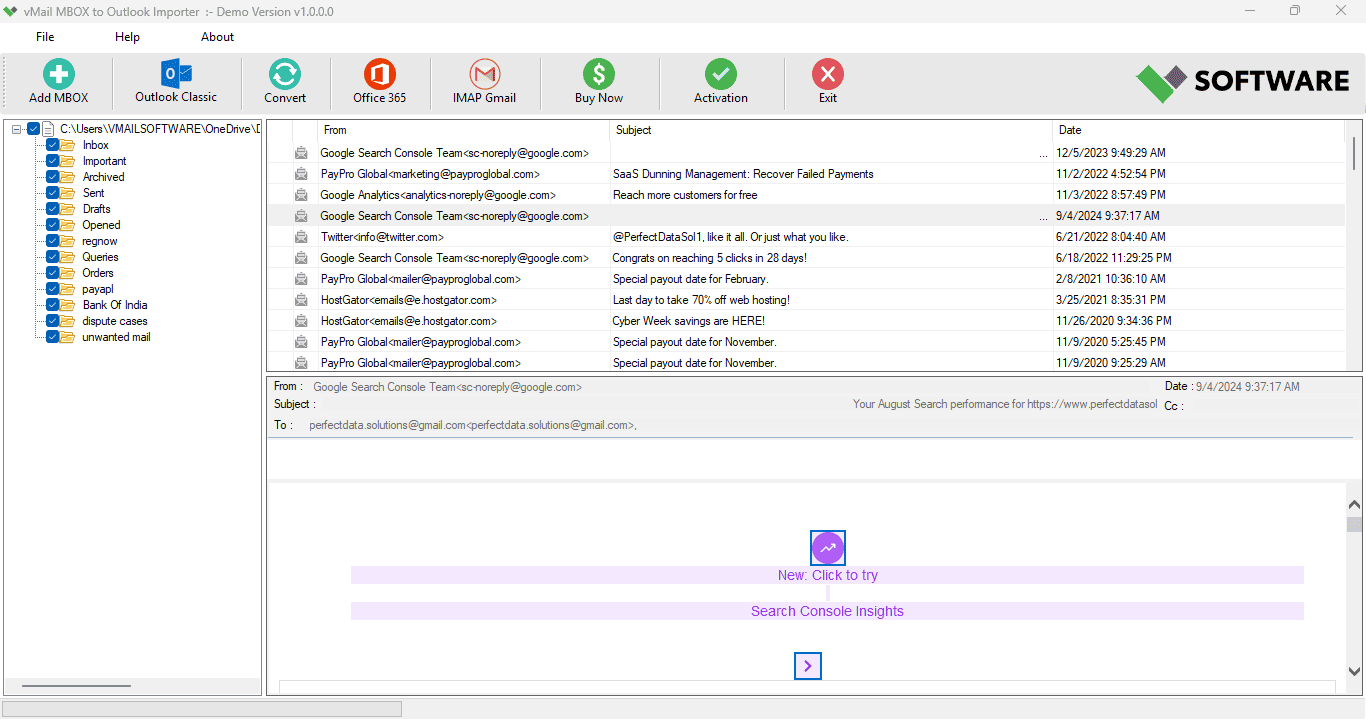Open the Activation checkmark icon
The image size is (1366, 720).
click(720, 75)
